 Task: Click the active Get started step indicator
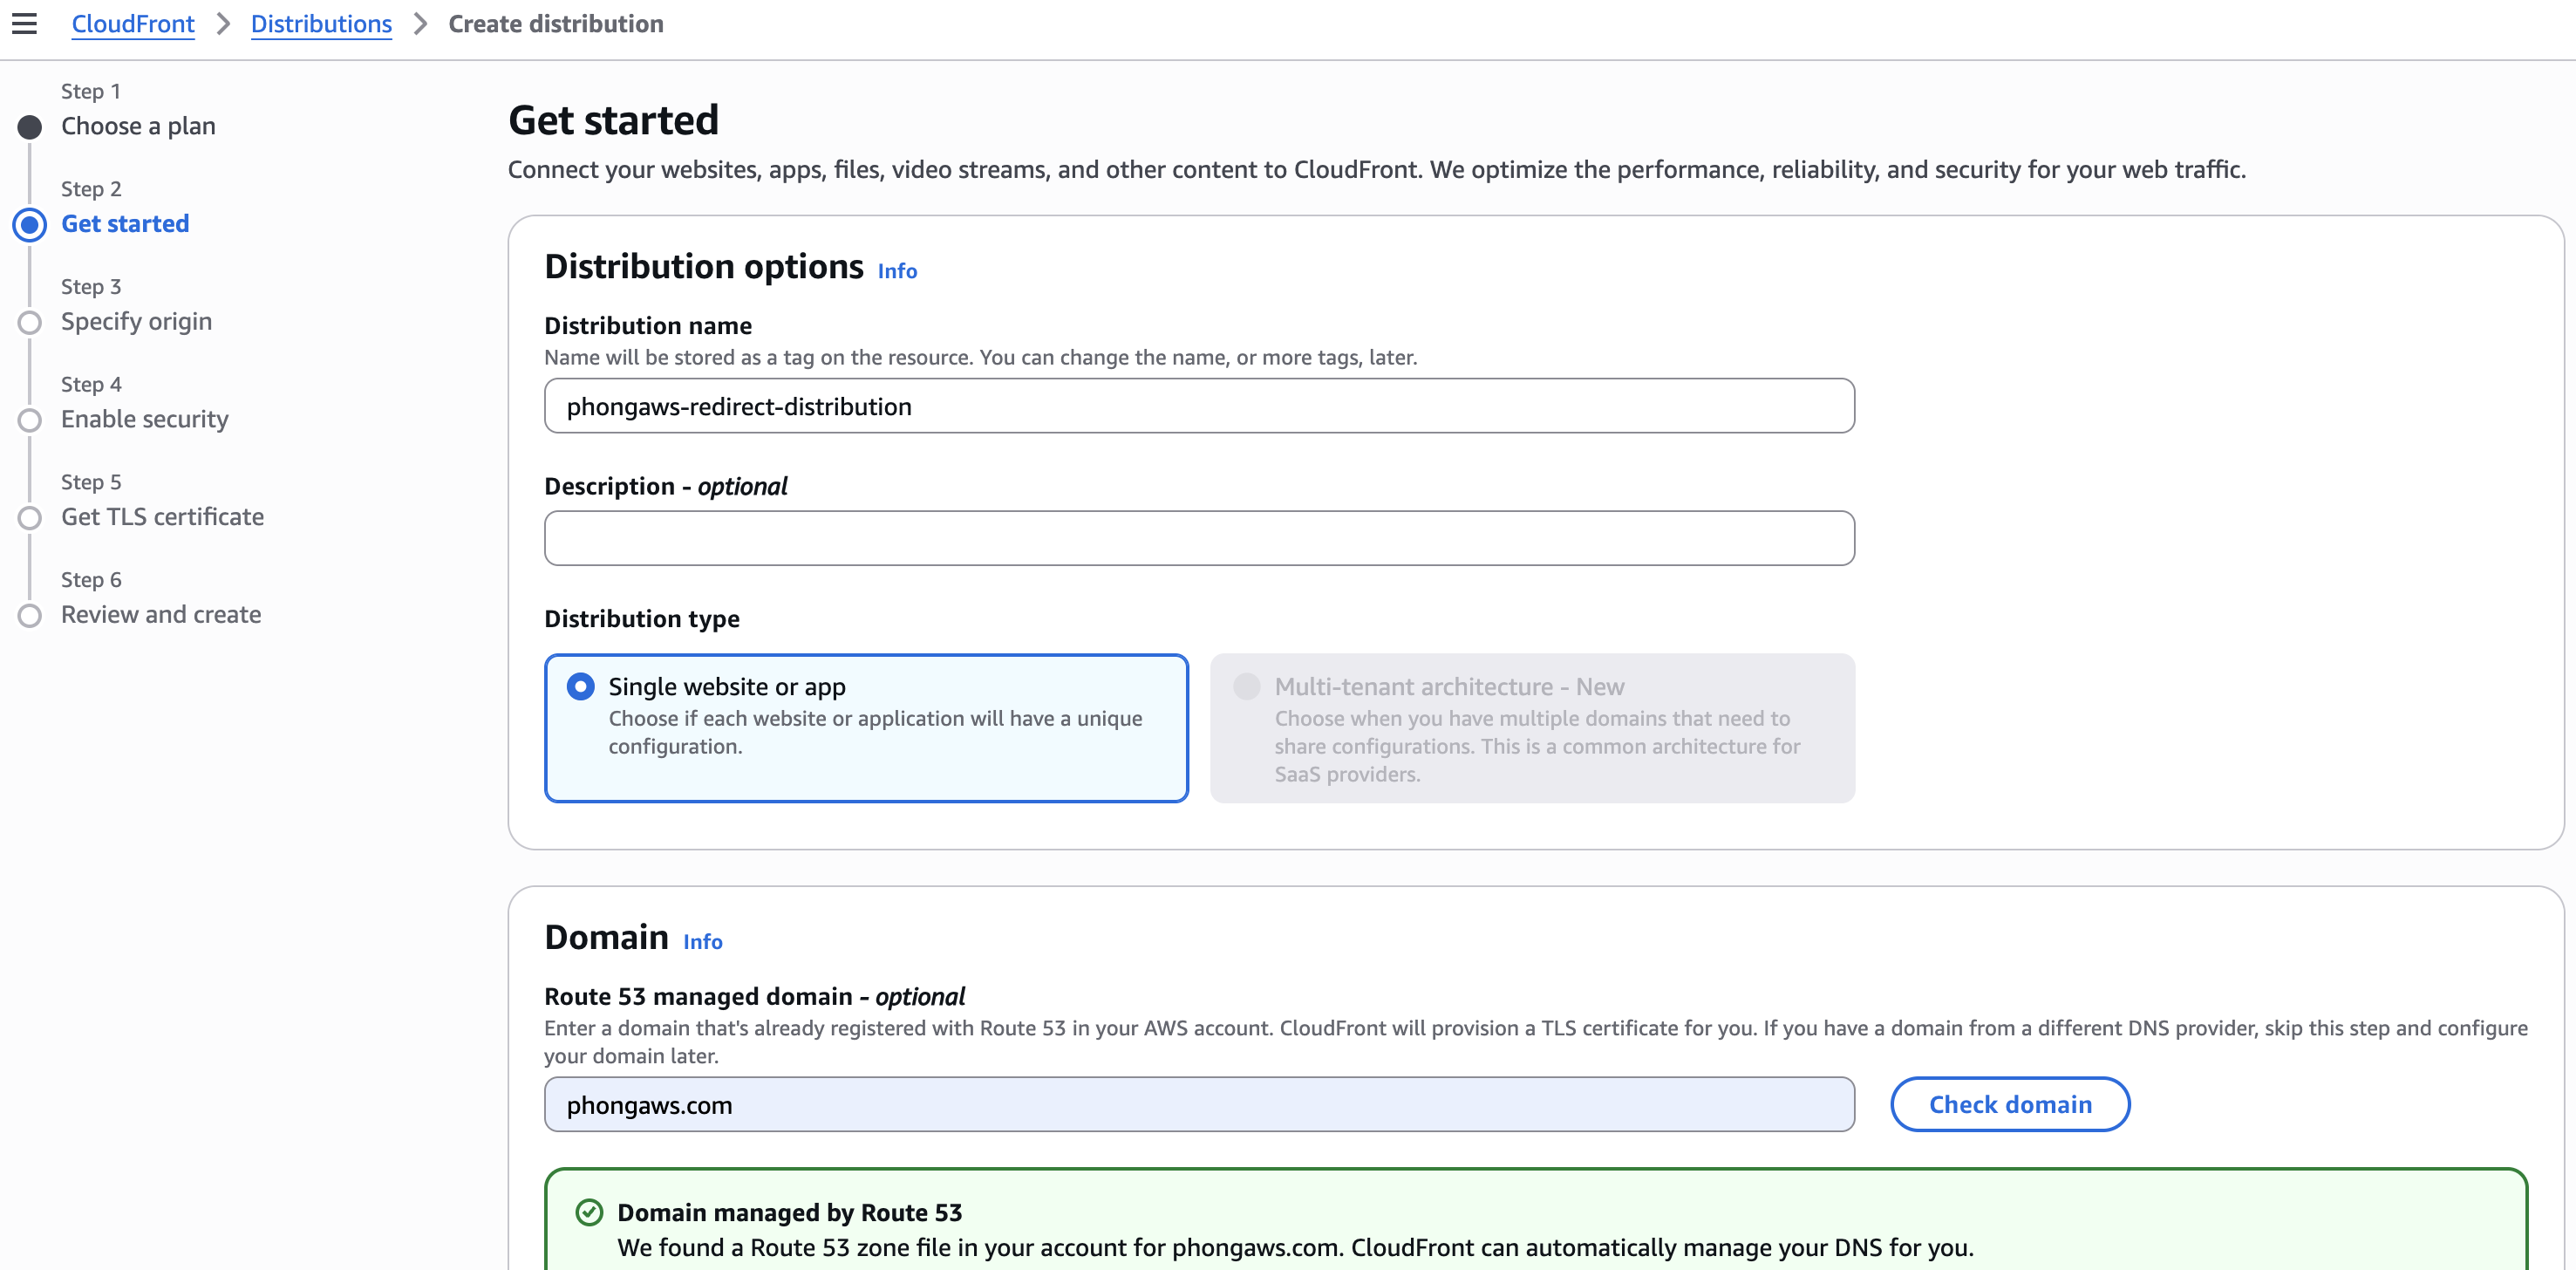tap(30, 224)
